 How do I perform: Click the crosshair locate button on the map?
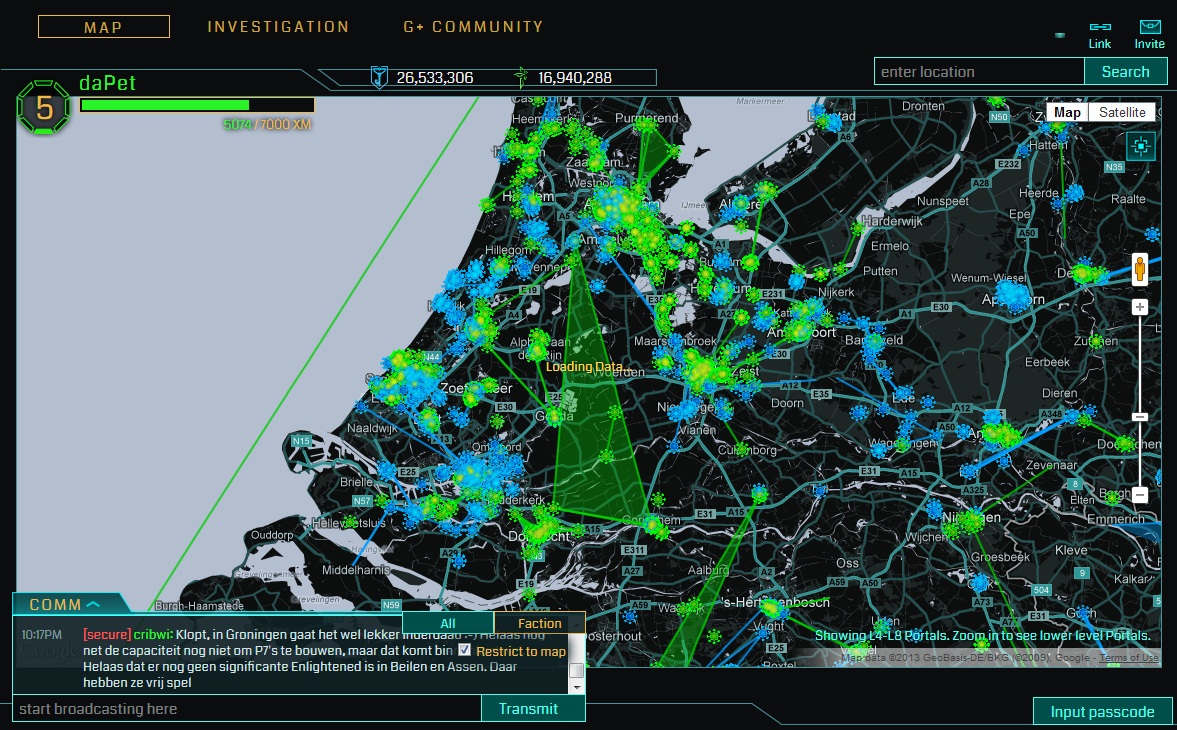[1140, 146]
